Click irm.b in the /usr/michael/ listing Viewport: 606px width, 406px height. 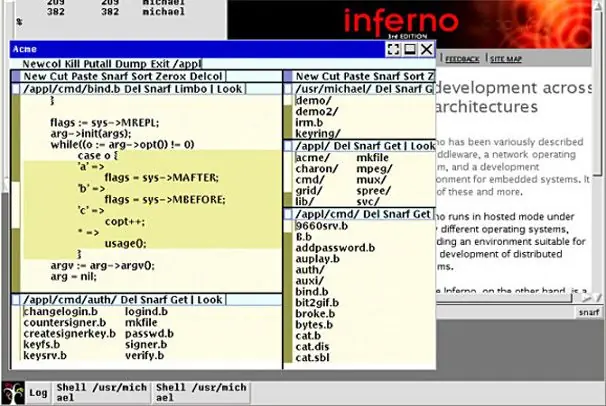[309, 122]
